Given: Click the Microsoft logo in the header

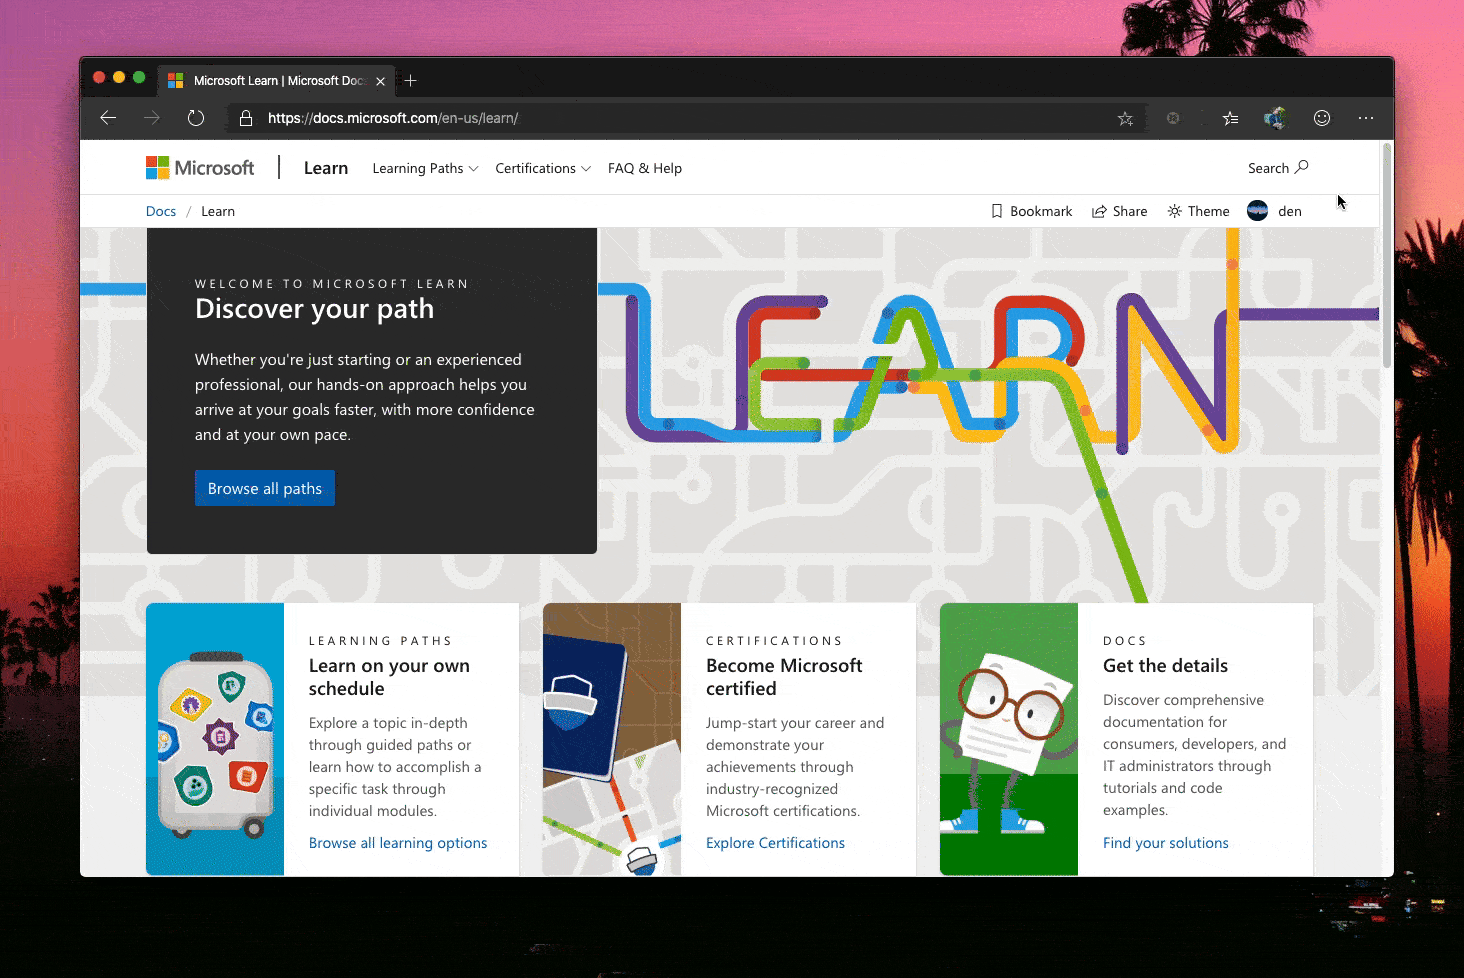Looking at the screenshot, I should [x=200, y=168].
